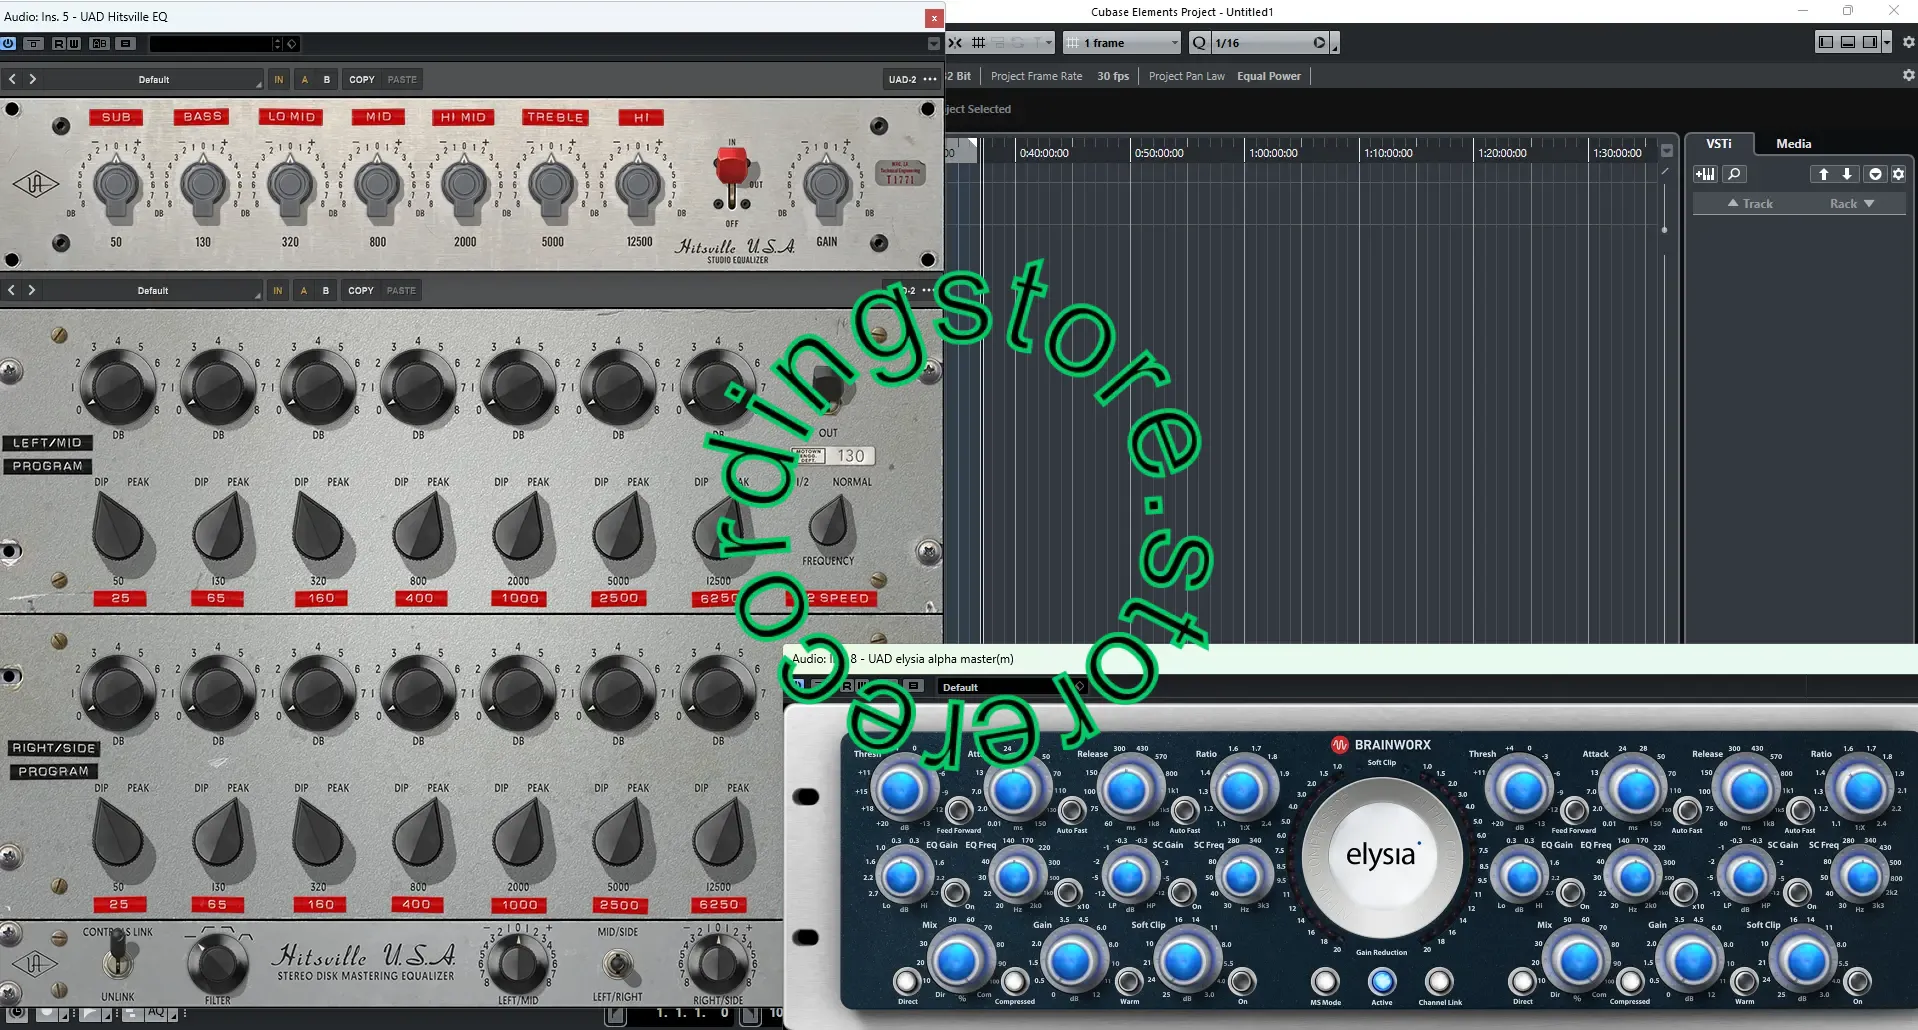
Task: Toggle quantize Q icon in Cubase toolbar
Action: 1200,43
